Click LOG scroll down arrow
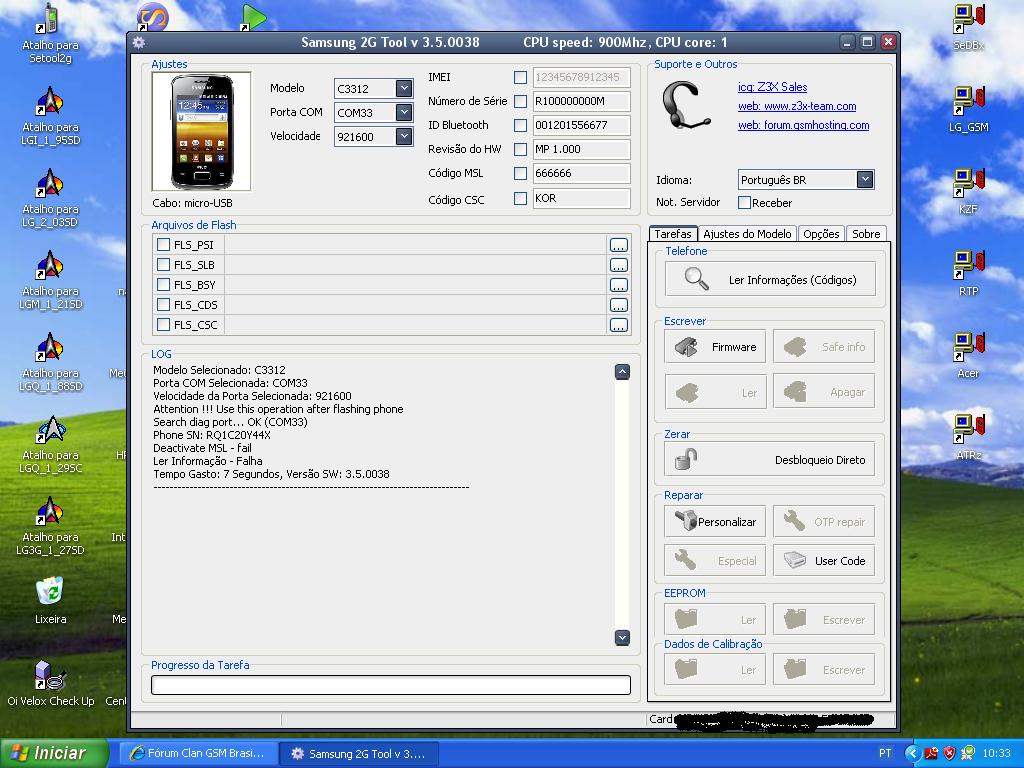The width and height of the screenshot is (1024, 768). [622, 637]
